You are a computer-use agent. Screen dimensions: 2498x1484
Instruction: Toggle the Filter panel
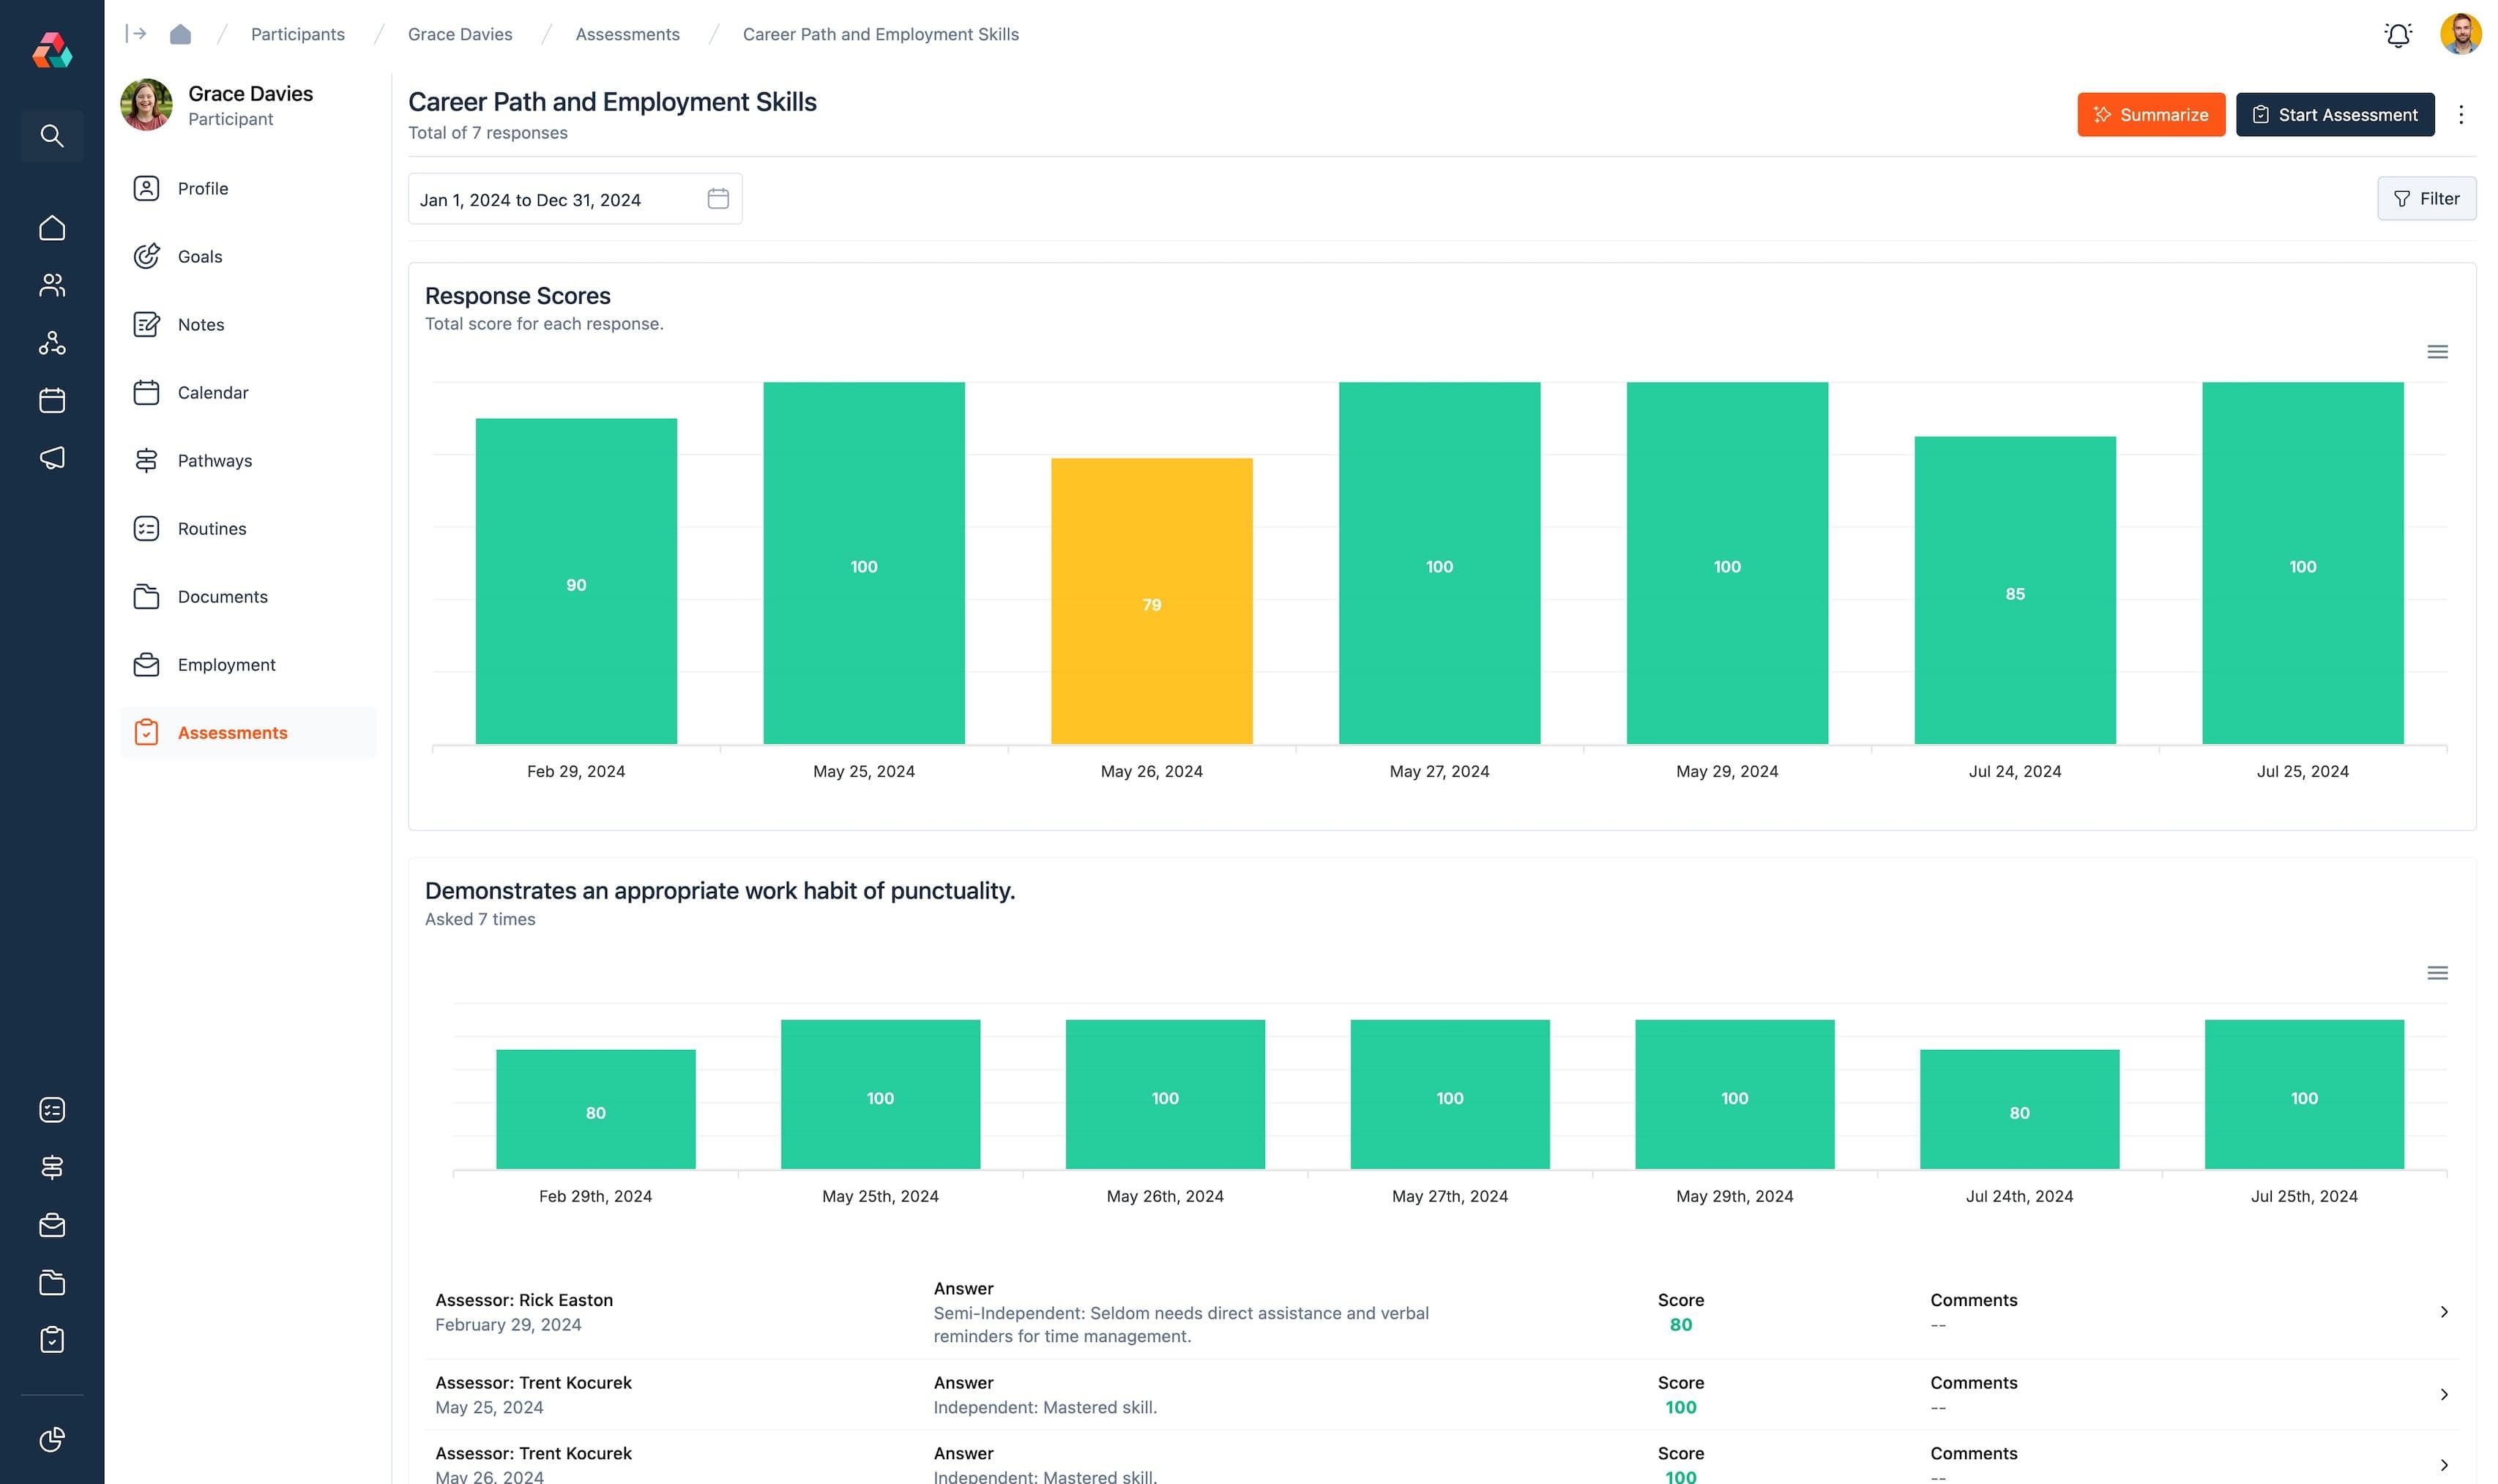[x=2427, y=198]
